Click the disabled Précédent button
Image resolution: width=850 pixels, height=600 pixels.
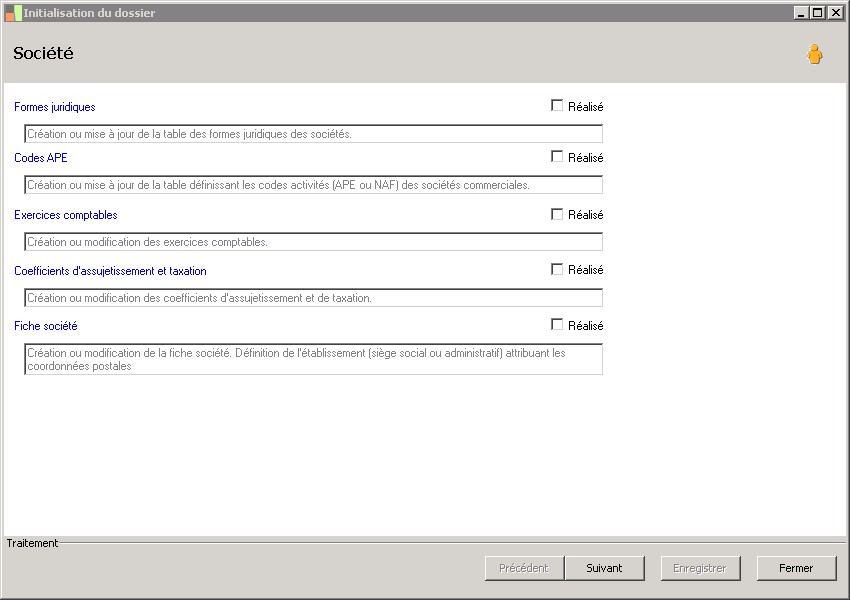point(524,568)
